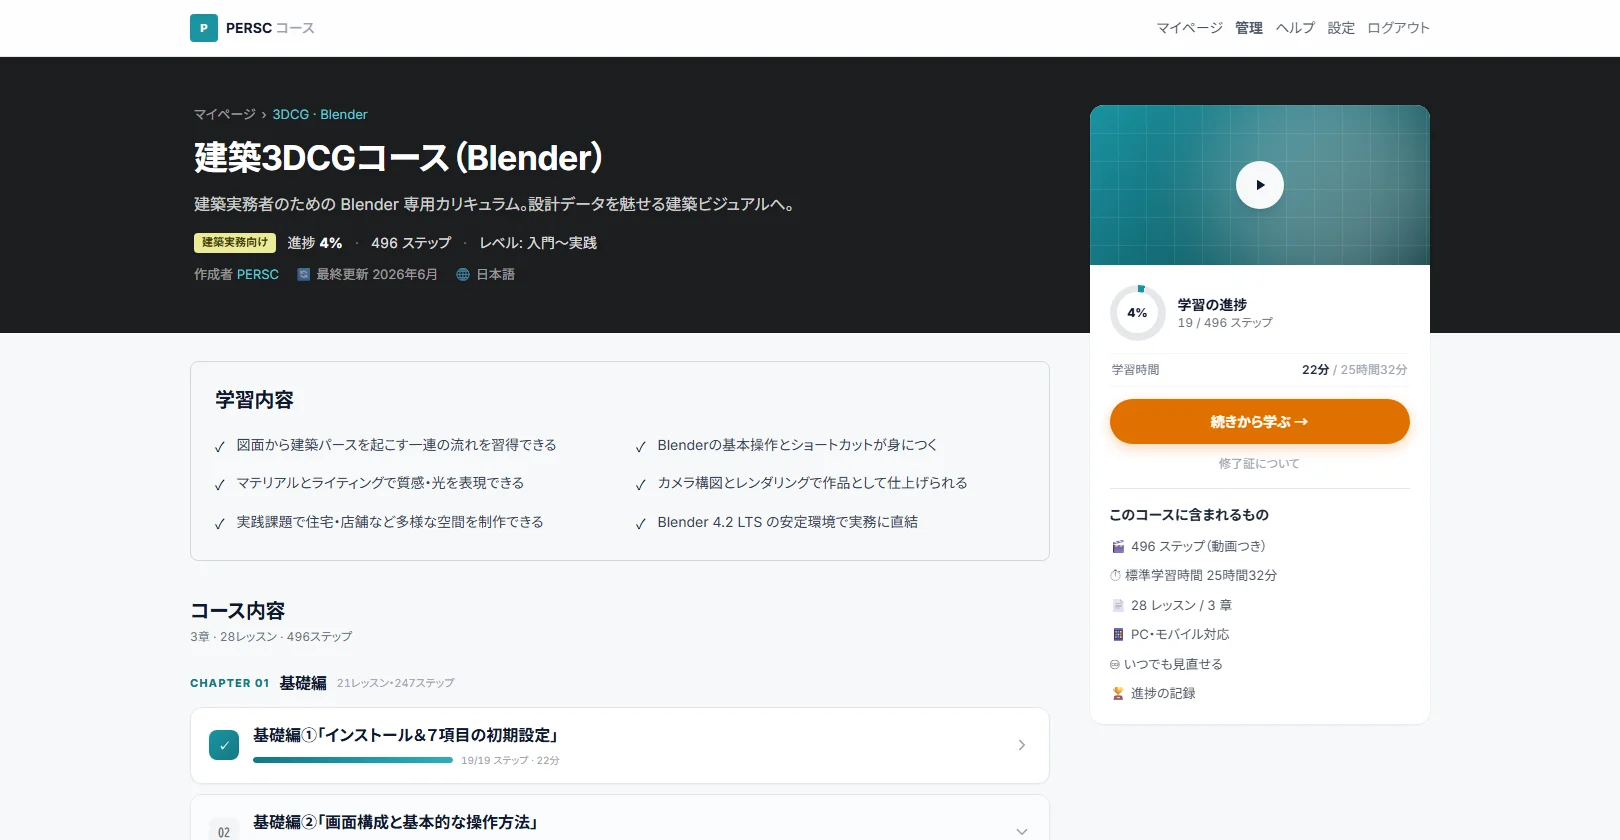Viewport: 1620px width, 840px height.
Task: Open the 修了証について link
Action: pos(1260,464)
